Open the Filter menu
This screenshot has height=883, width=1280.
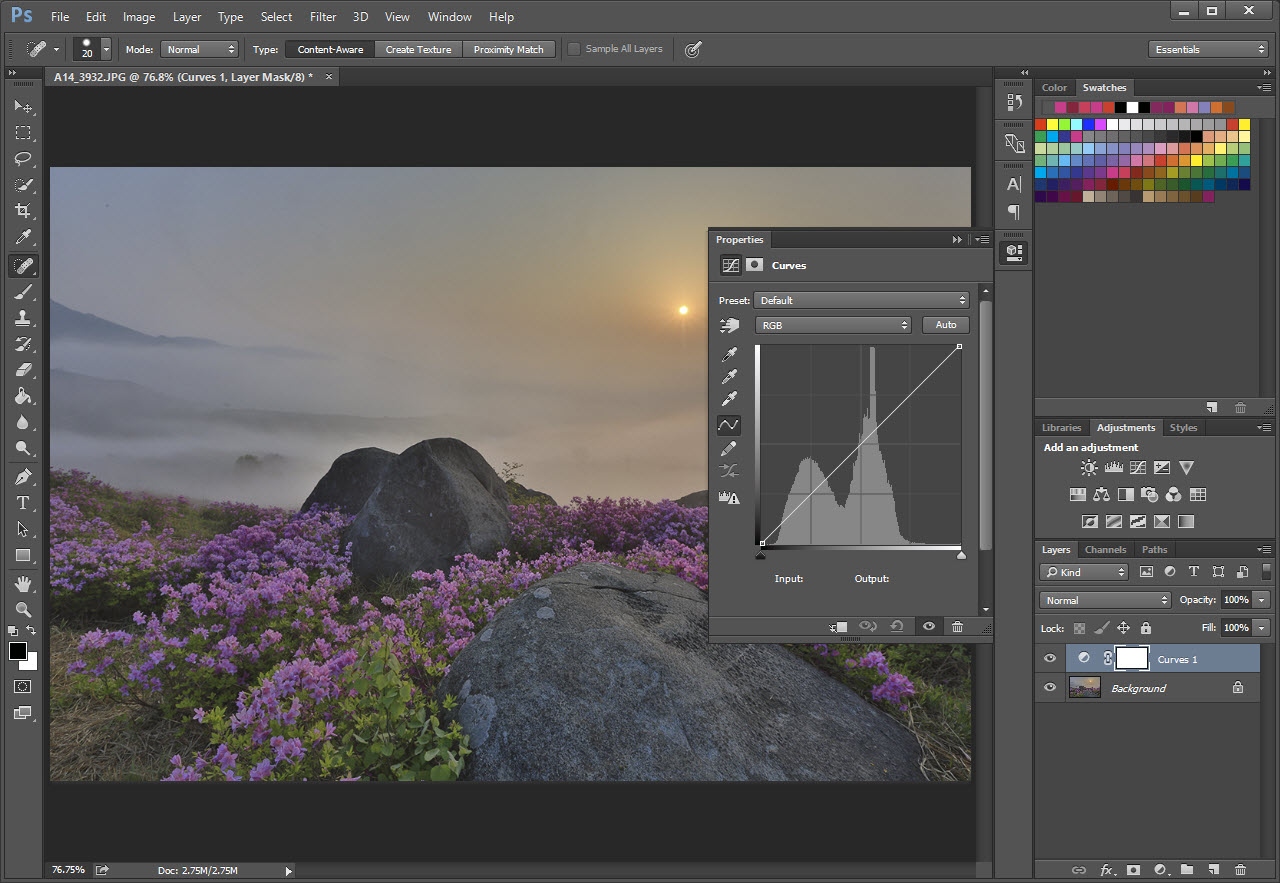click(323, 16)
